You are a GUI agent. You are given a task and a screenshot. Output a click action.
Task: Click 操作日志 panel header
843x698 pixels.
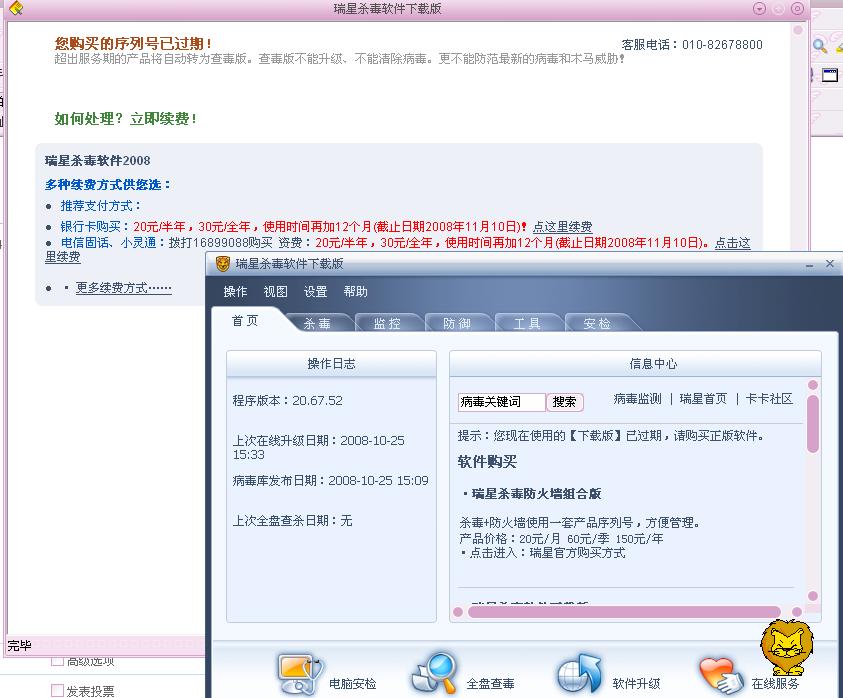[331, 364]
